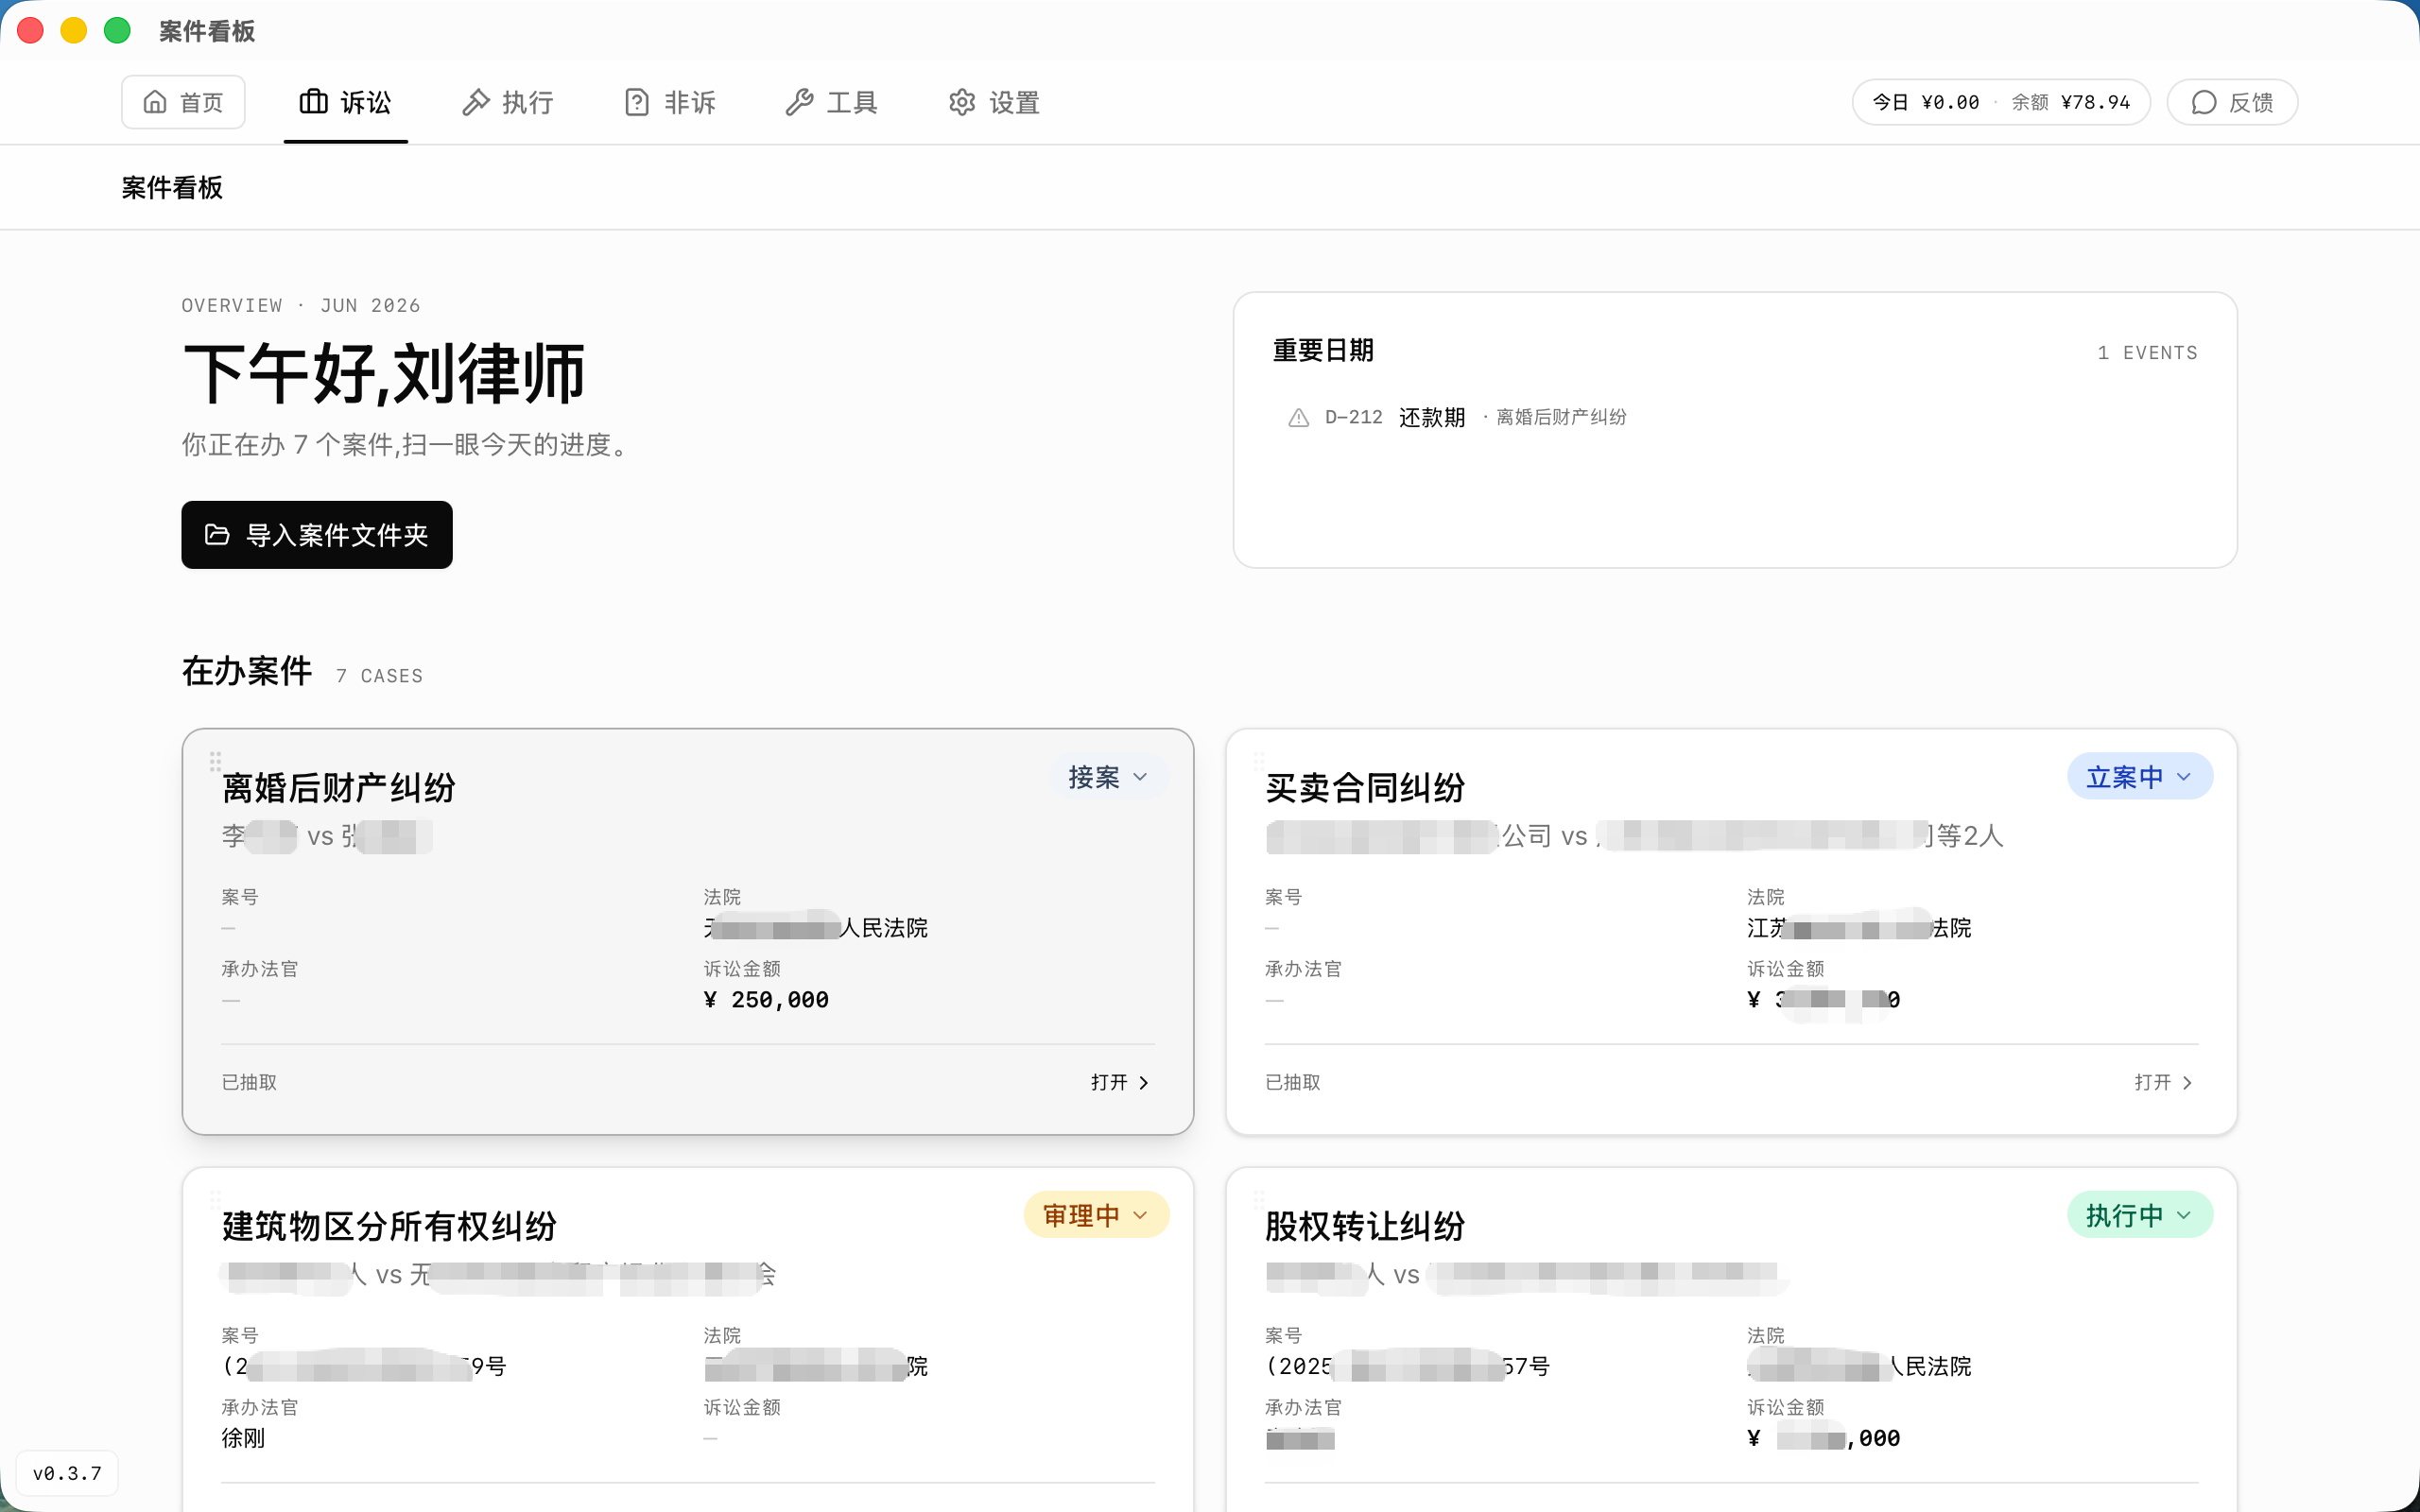The image size is (2420, 1512).
Task: Open the 设置 settings tab
Action: coord(994,102)
